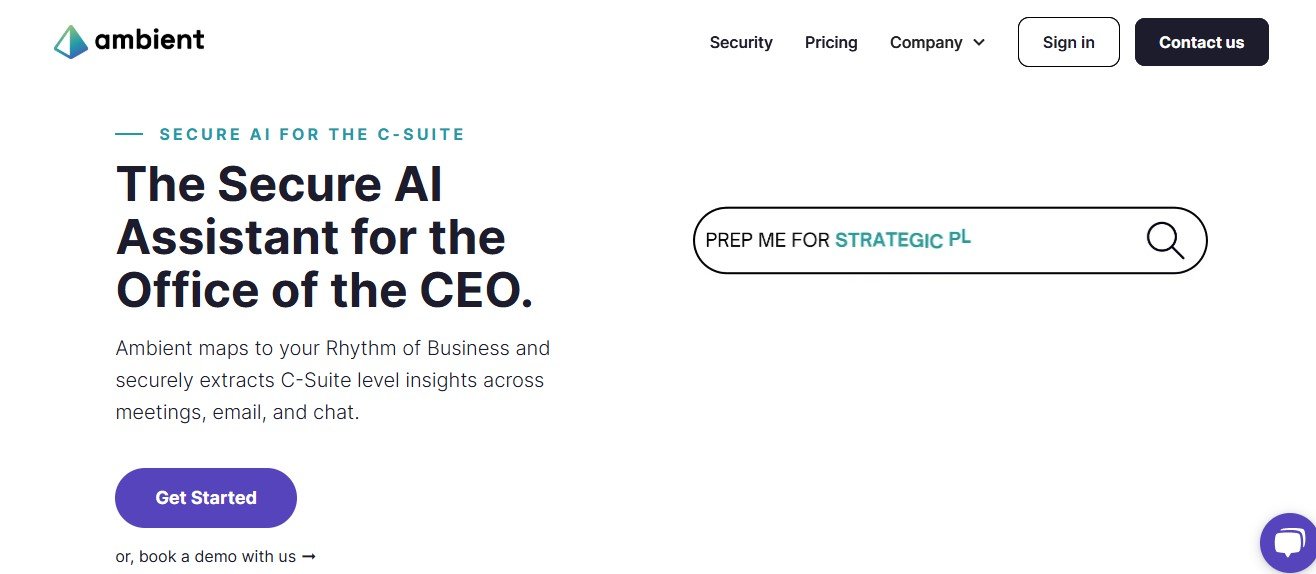Click the arrow icon after book a demo
Viewport: 1316px width, 574px height.
point(309,556)
